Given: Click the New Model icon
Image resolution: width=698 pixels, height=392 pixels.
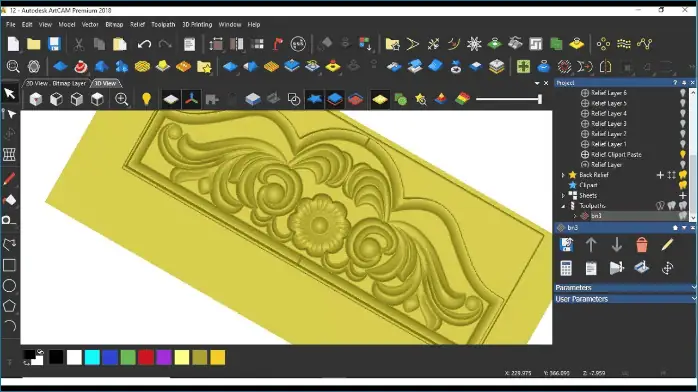Looking at the screenshot, I should pyautogui.click(x=13, y=44).
